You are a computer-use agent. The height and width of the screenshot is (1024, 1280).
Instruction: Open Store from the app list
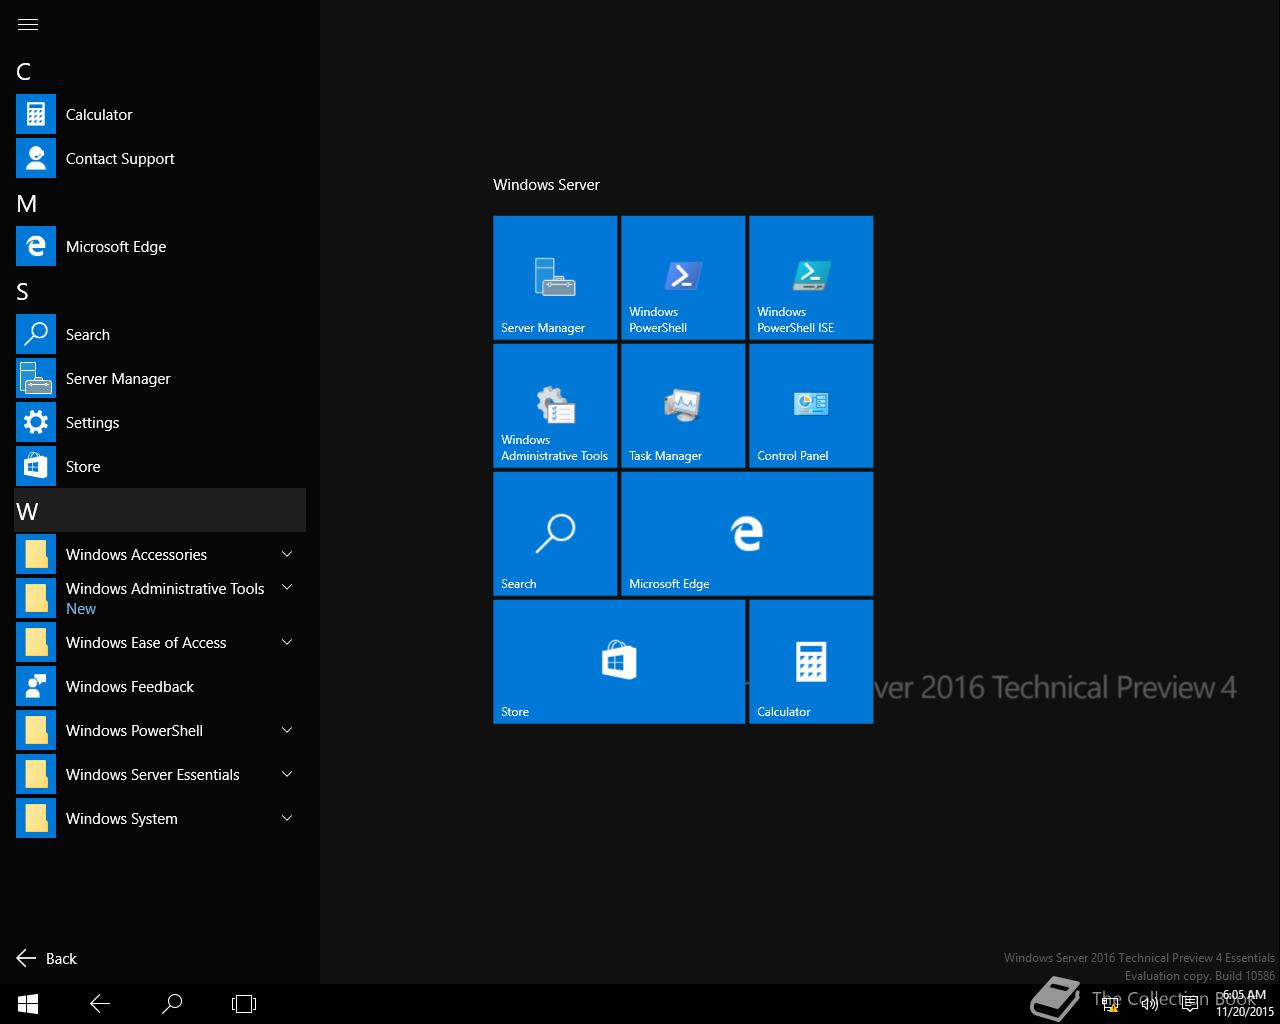(160, 467)
